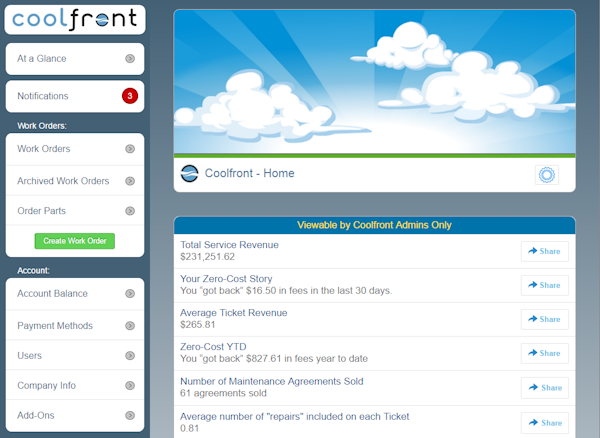
Task: Open Payment Methods page
Action: pos(75,326)
